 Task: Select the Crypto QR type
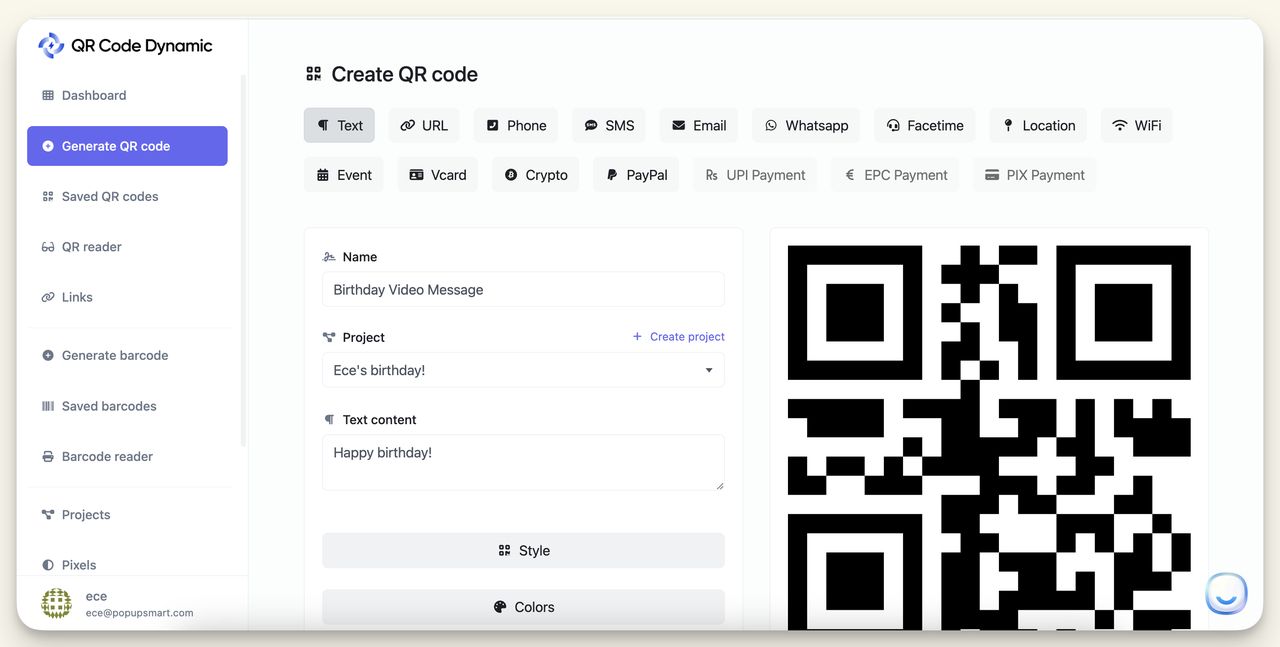[535, 175]
